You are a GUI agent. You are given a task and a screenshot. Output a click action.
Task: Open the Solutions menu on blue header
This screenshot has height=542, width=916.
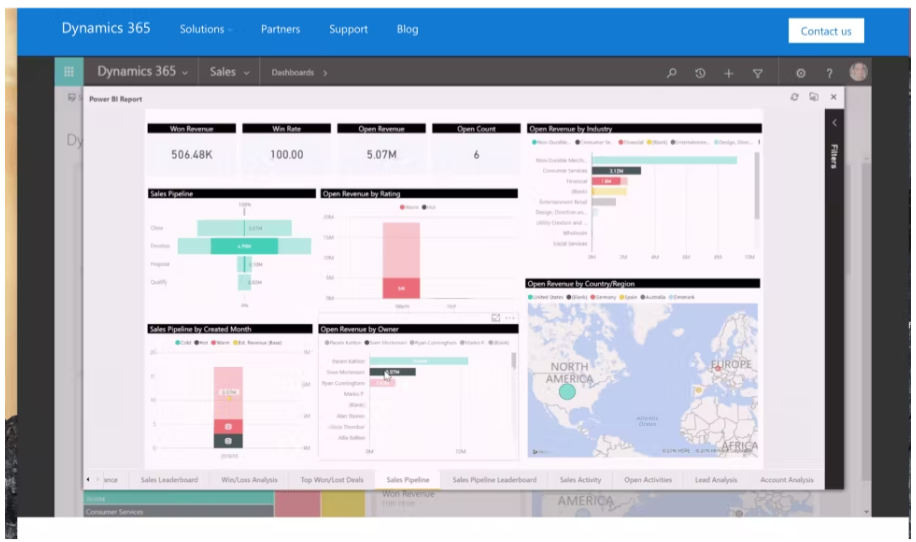pos(206,29)
